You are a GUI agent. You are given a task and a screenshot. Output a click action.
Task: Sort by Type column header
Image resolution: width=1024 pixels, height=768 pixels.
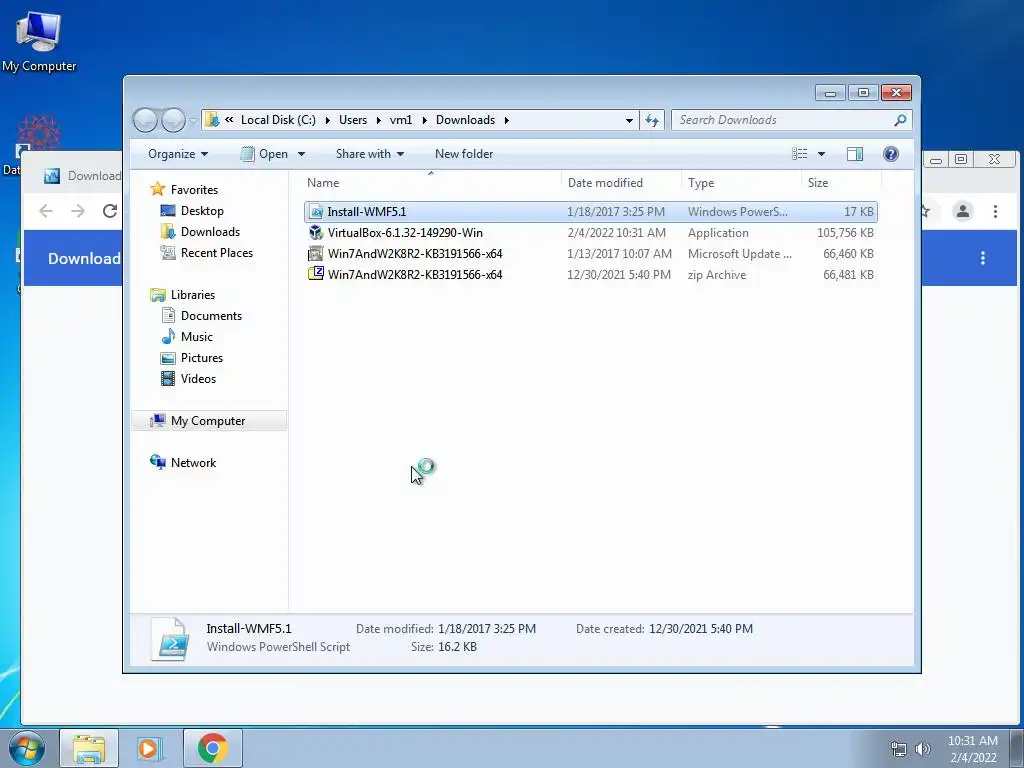pos(741,183)
